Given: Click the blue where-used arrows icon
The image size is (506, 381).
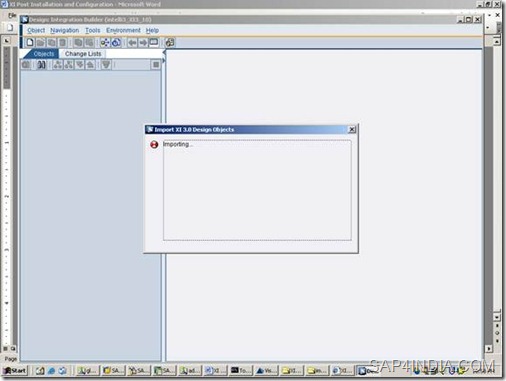Looking at the screenshot, I should pyautogui.click(x=105, y=42).
